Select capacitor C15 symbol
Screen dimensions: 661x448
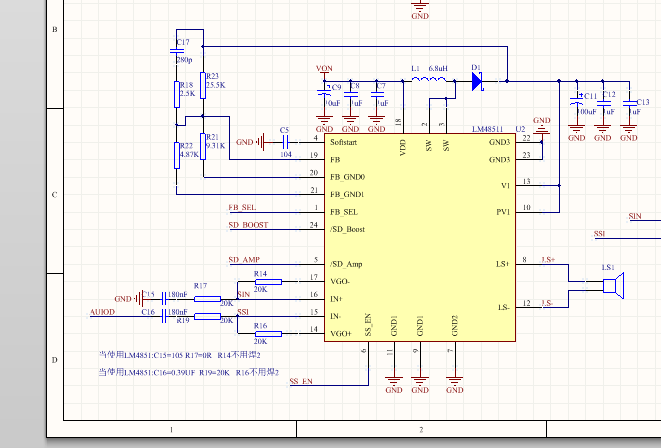(164, 299)
